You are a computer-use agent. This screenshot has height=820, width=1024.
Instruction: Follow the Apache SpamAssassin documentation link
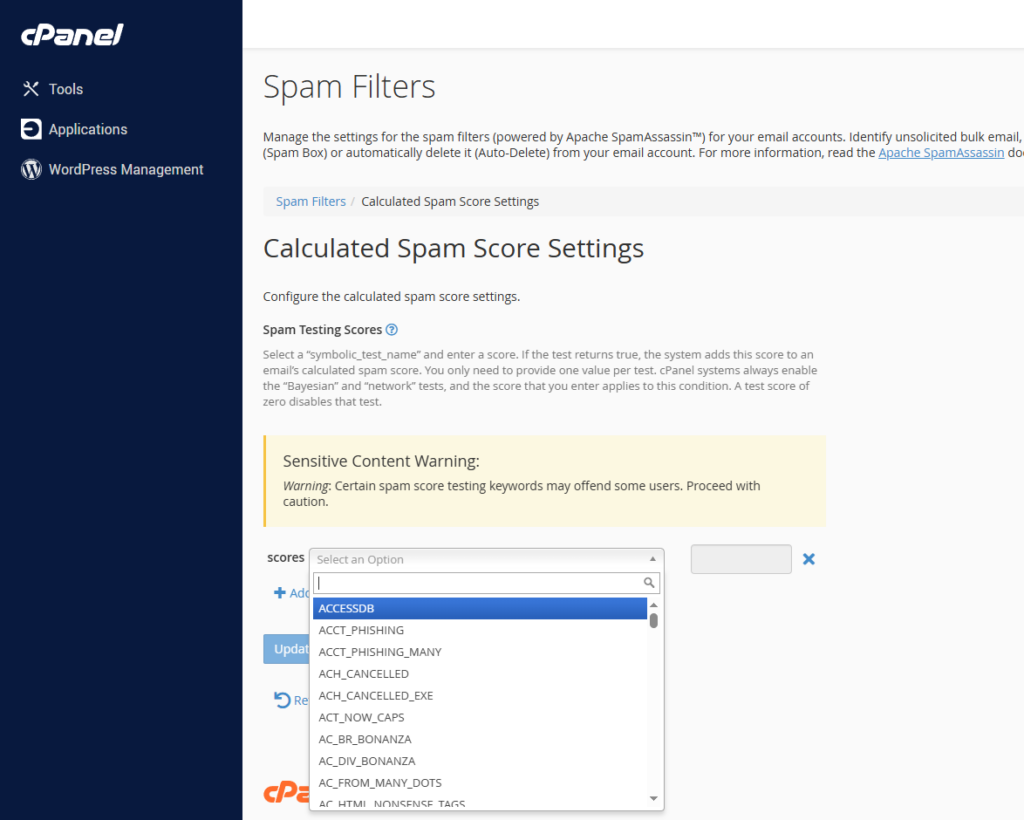(940, 153)
